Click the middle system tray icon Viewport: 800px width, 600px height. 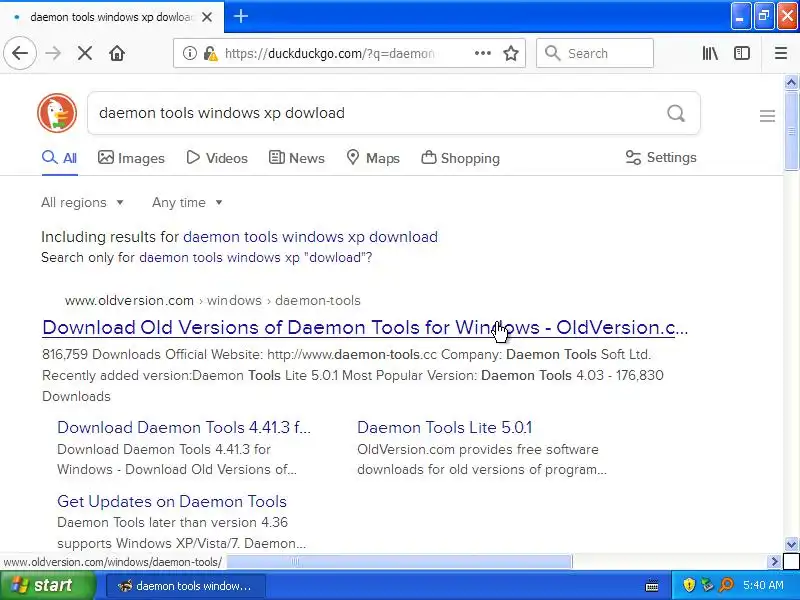coord(707,585)
